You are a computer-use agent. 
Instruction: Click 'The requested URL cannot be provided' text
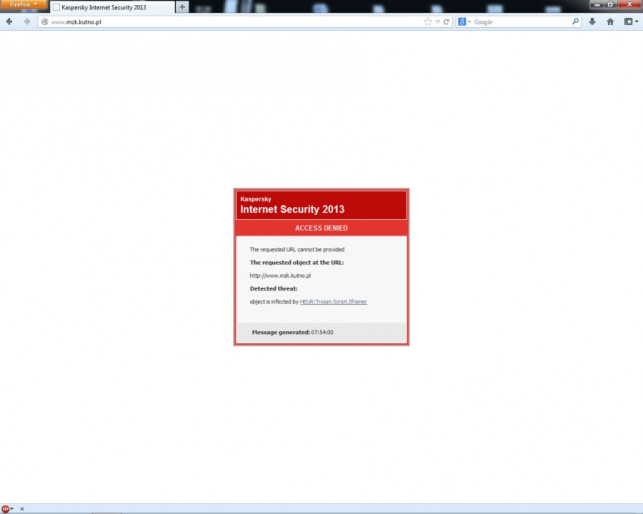(x=297, y=249)
